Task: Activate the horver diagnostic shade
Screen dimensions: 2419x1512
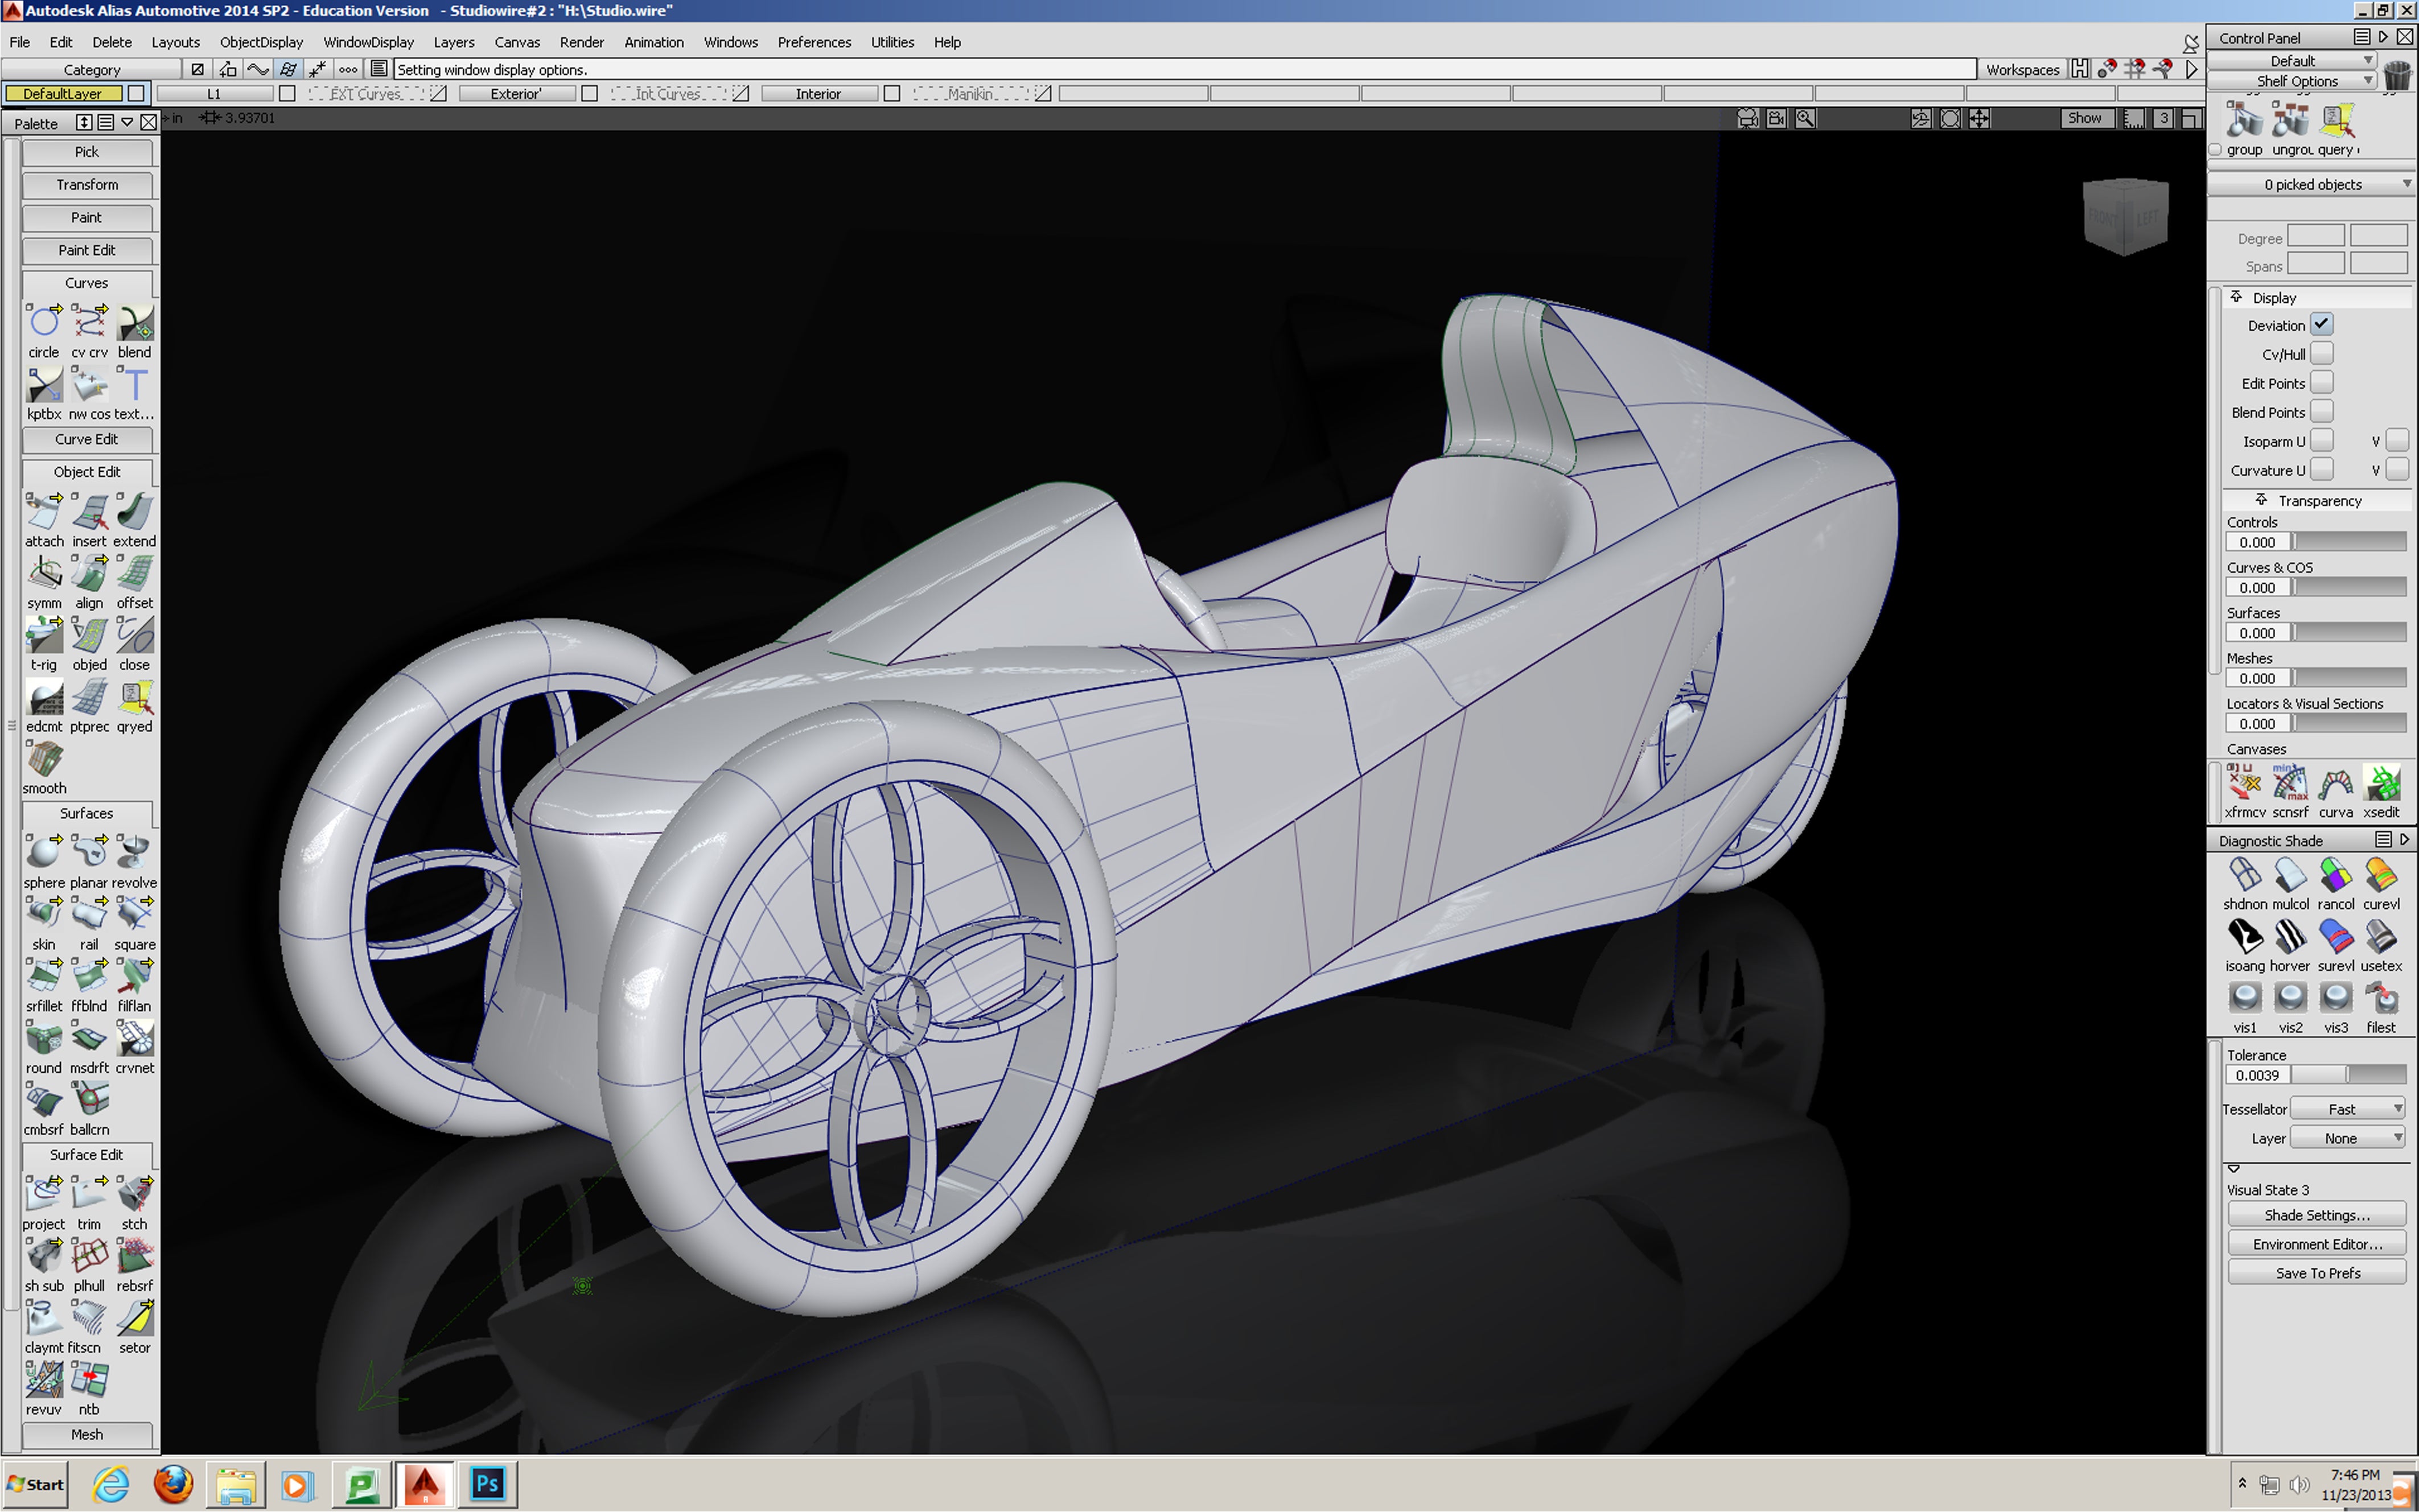Action: tap(2290, 937)
